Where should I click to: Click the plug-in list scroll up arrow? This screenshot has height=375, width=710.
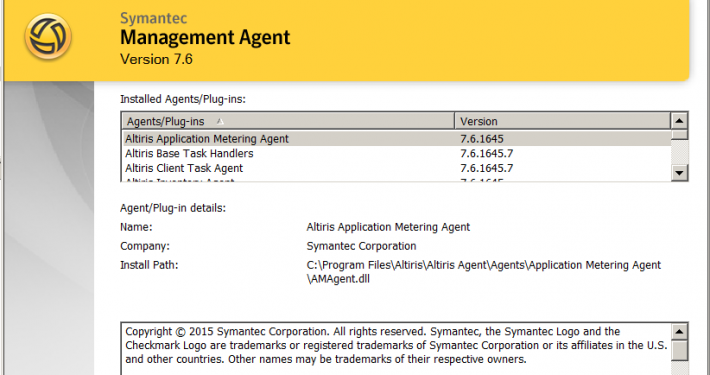pyautogui.click(x=679, y=121)
